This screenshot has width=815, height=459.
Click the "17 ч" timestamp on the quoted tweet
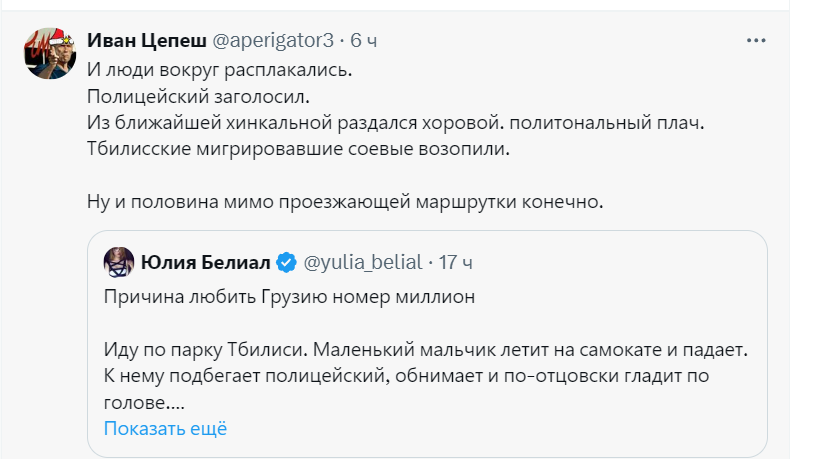[455, 263]
